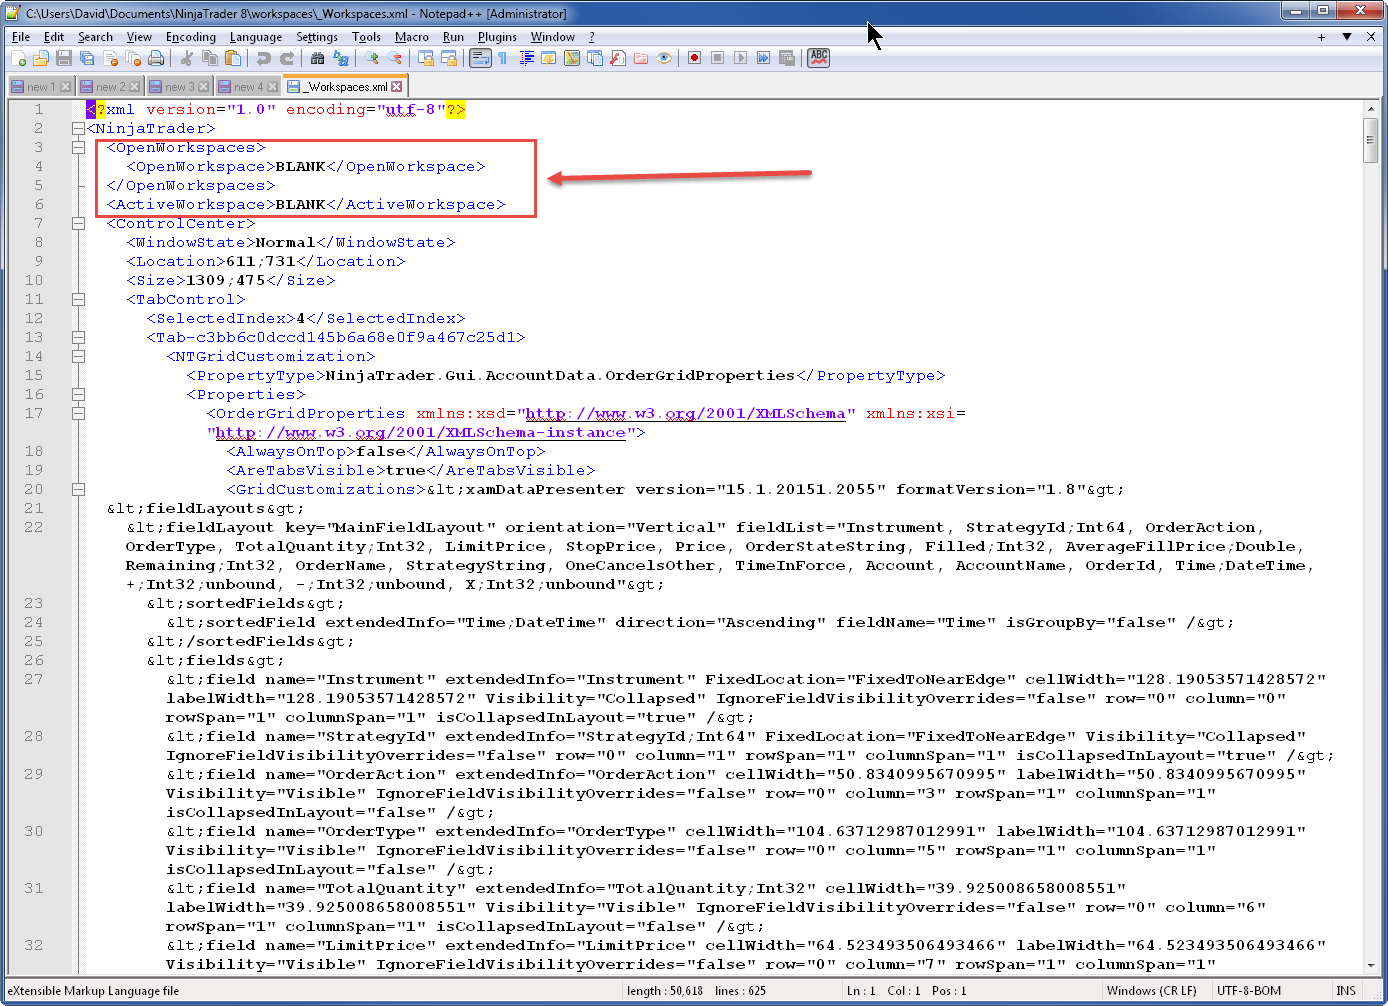Collapse the NinjaTrader fold at line 2
The image size is (1388, 1006).
coord(78,128)
